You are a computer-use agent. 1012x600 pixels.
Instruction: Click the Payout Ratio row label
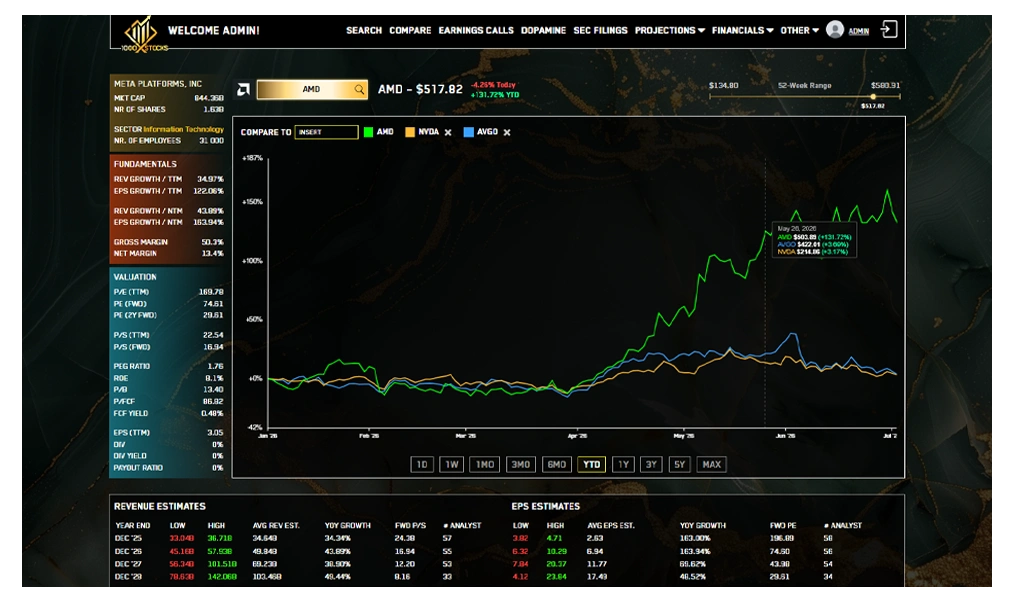(x=138, y=468)
